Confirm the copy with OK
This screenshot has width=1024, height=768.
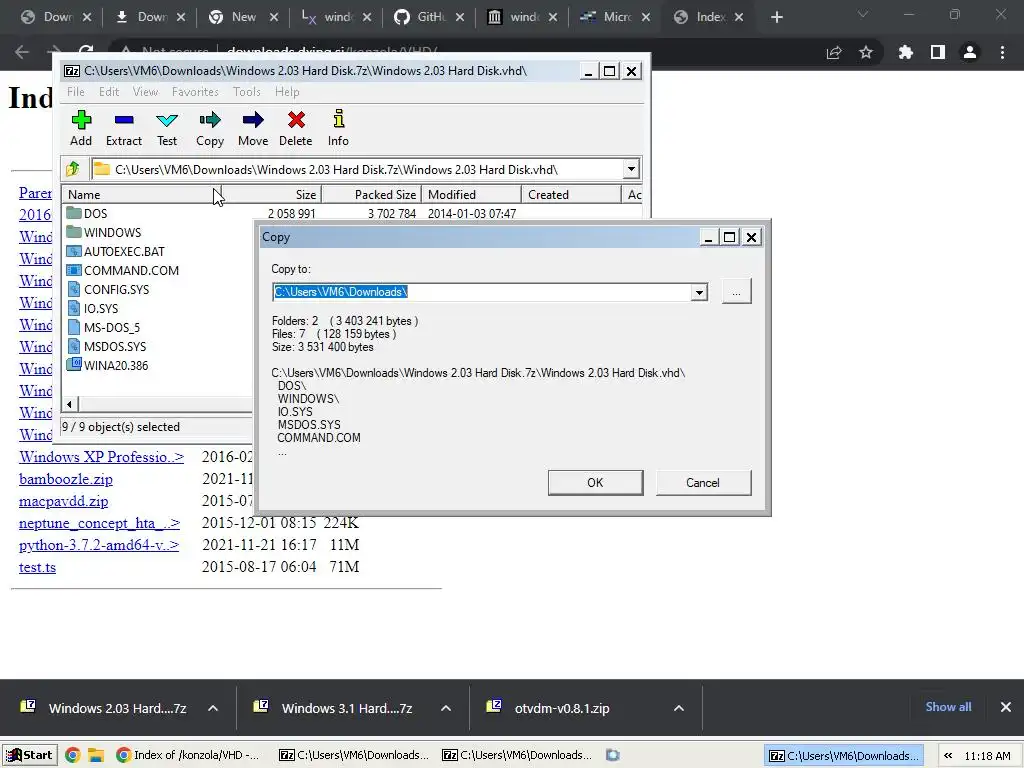point(595,483)
